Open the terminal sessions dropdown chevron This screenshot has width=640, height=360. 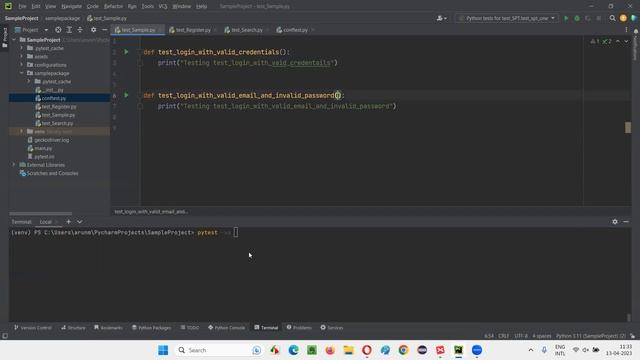[x=80, y=222]
